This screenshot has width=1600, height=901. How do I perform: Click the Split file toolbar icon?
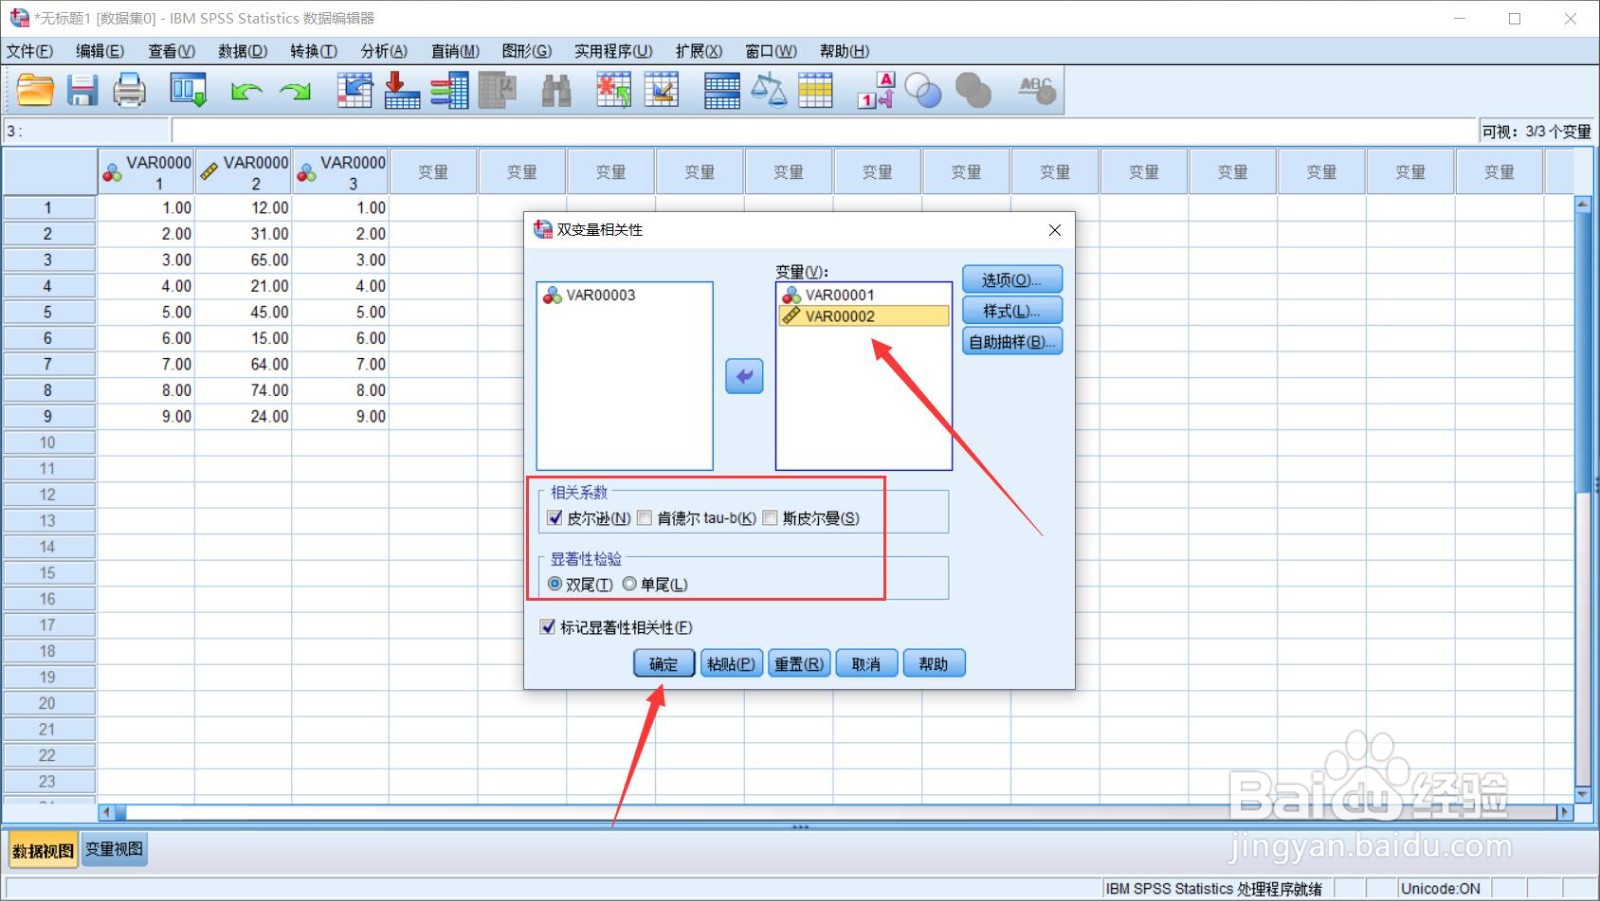point(721,90)
